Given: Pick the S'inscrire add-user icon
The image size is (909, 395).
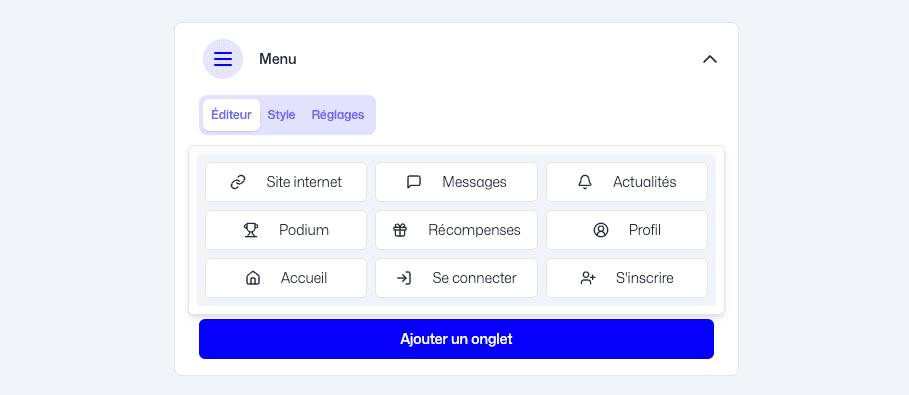Looking at the screenshot, I should [588, 278].
